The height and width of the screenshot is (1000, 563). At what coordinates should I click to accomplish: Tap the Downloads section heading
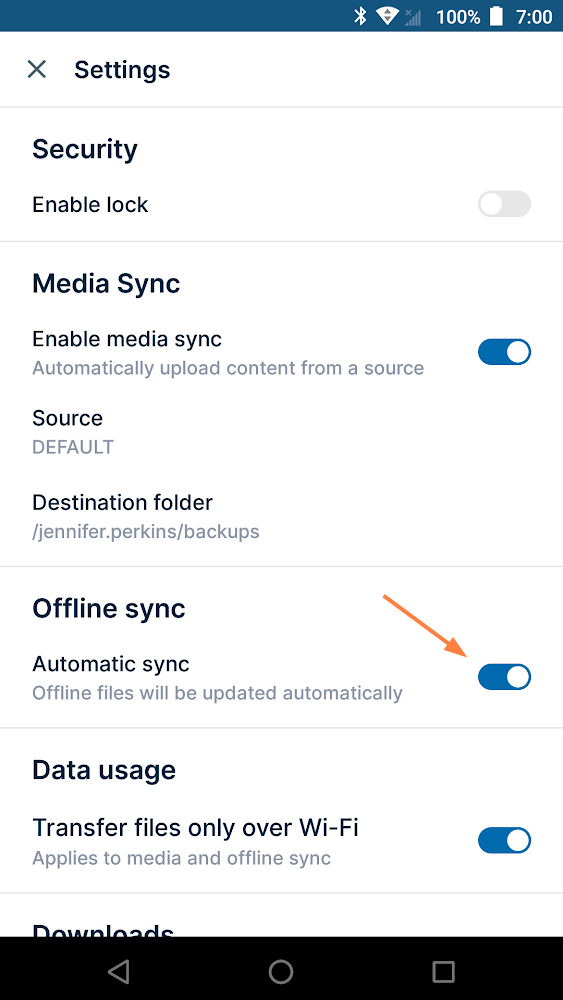click(103, 928)
